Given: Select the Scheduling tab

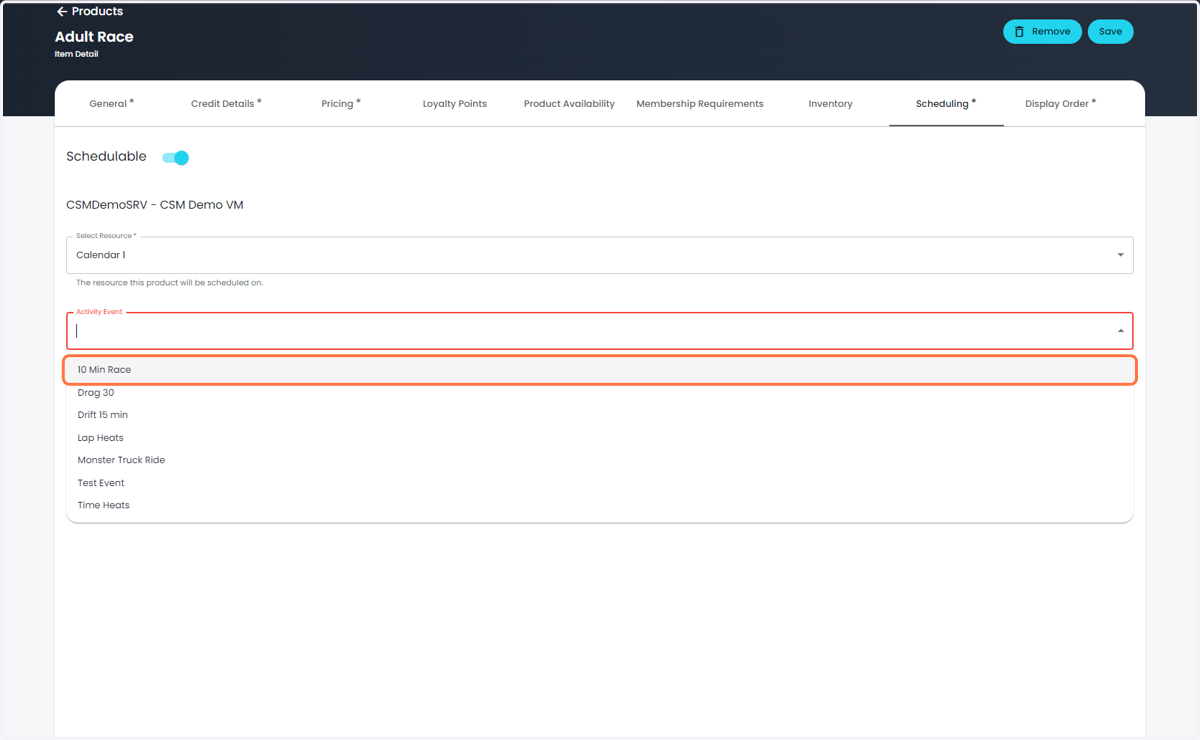Looking at the screenshot, I should coord(946,103).
